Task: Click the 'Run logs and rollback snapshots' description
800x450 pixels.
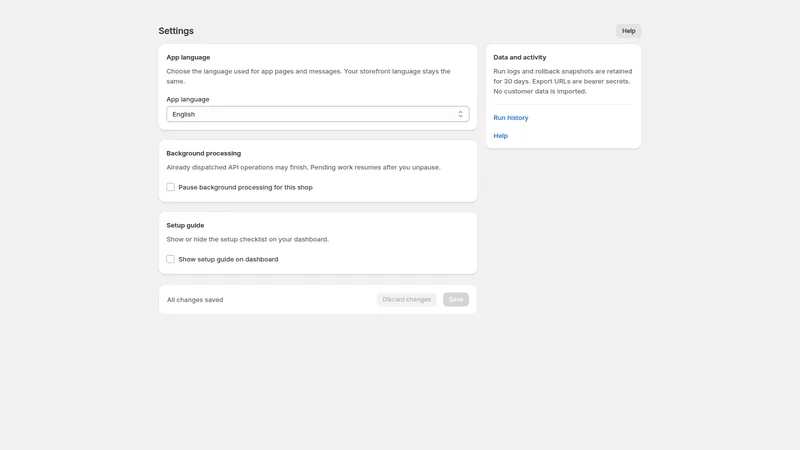Action: click(563, 81)
